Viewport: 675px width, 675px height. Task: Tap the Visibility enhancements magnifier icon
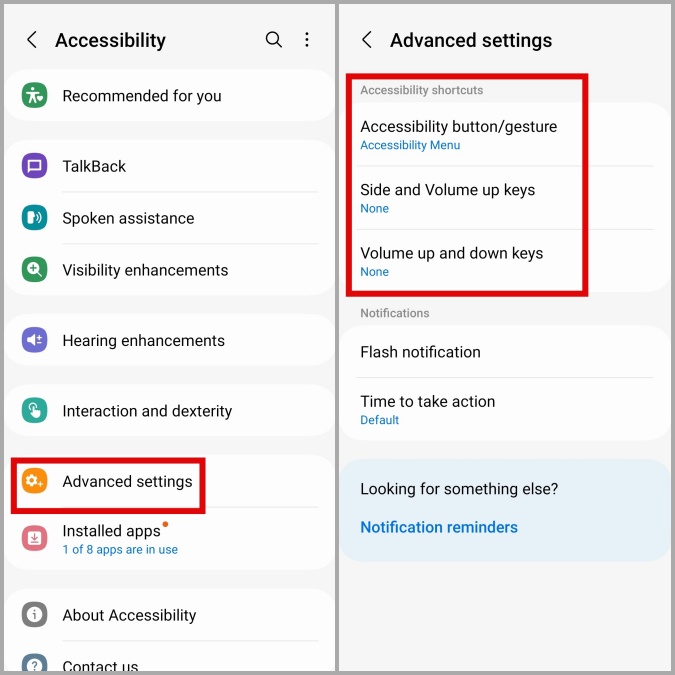35,270
